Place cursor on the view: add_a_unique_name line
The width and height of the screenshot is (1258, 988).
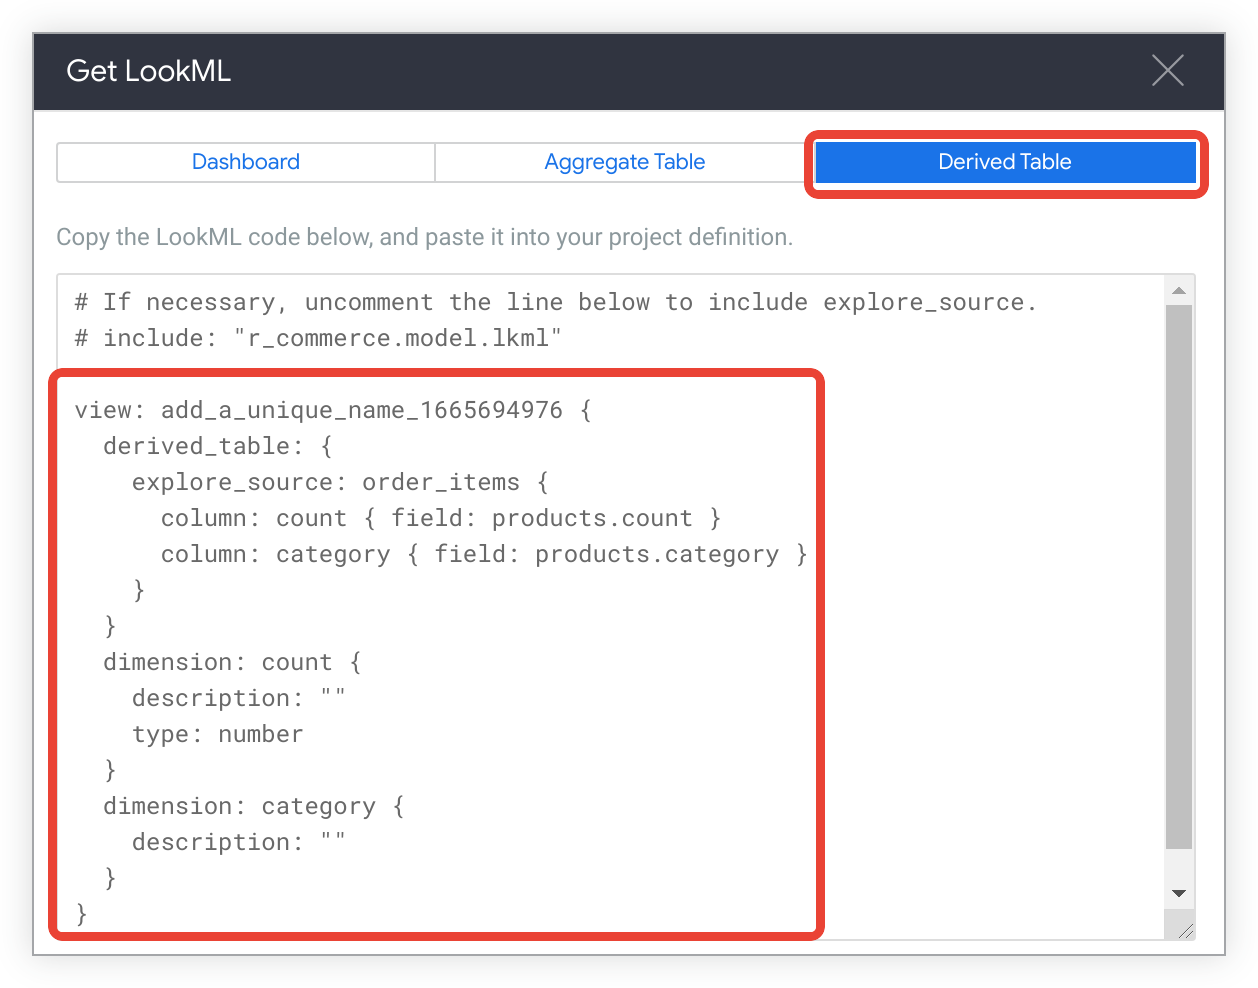point(332,410)
